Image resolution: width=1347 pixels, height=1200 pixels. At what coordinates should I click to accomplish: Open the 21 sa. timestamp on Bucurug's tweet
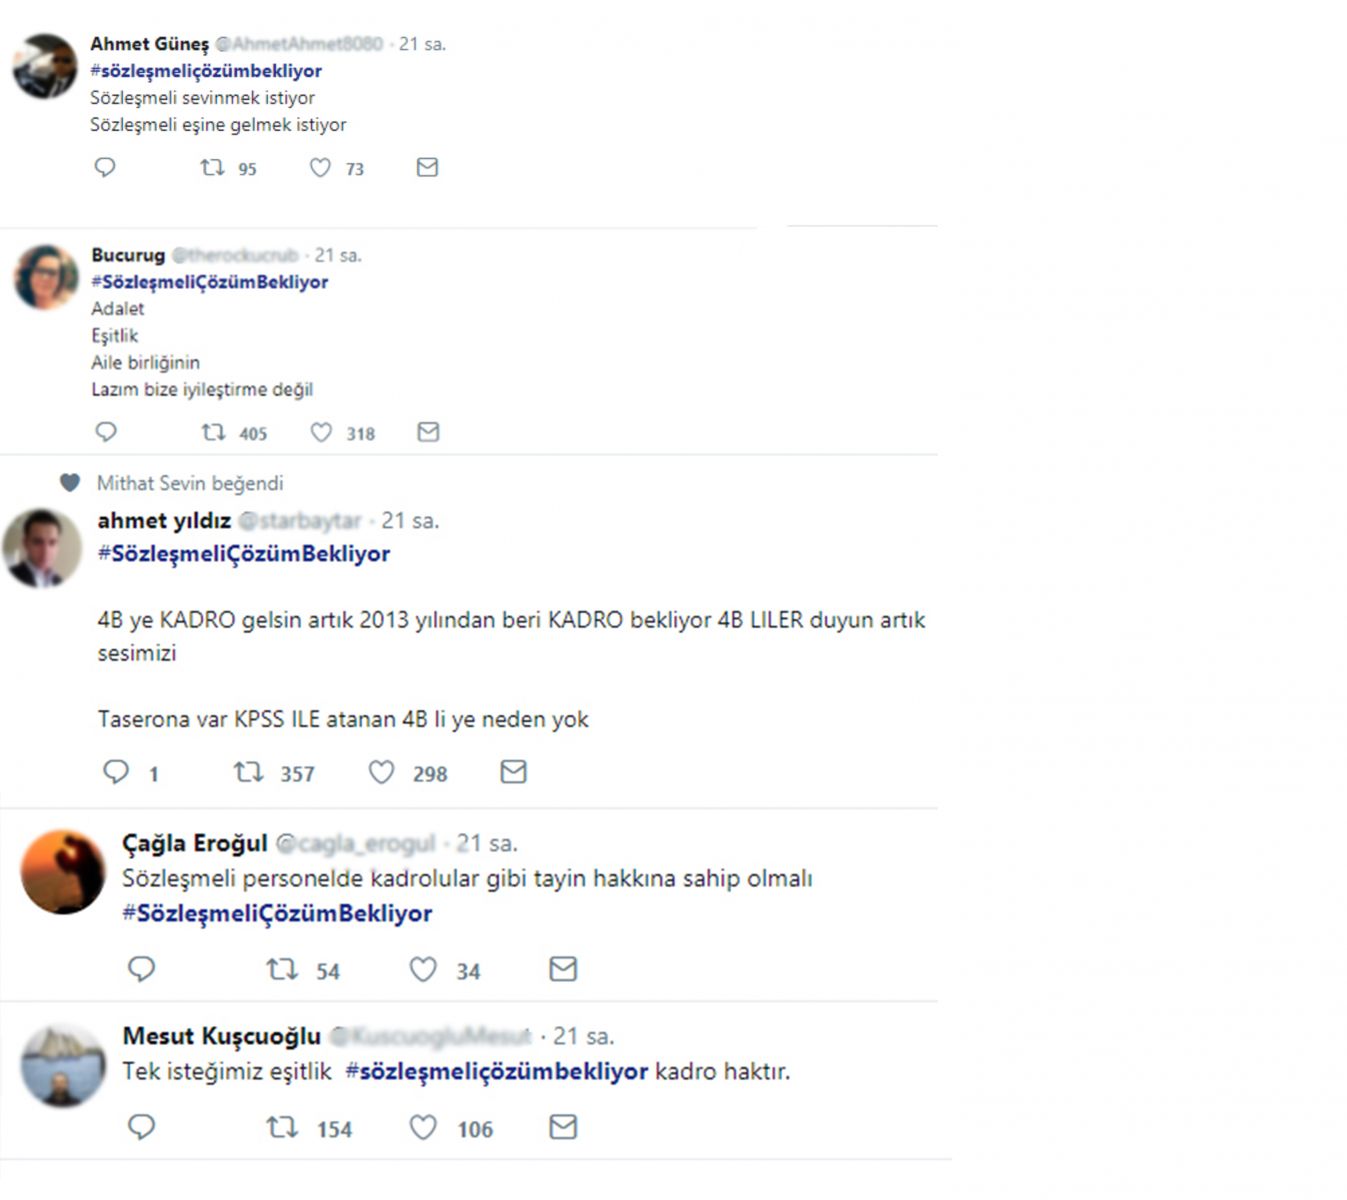(x=338, y=255)
